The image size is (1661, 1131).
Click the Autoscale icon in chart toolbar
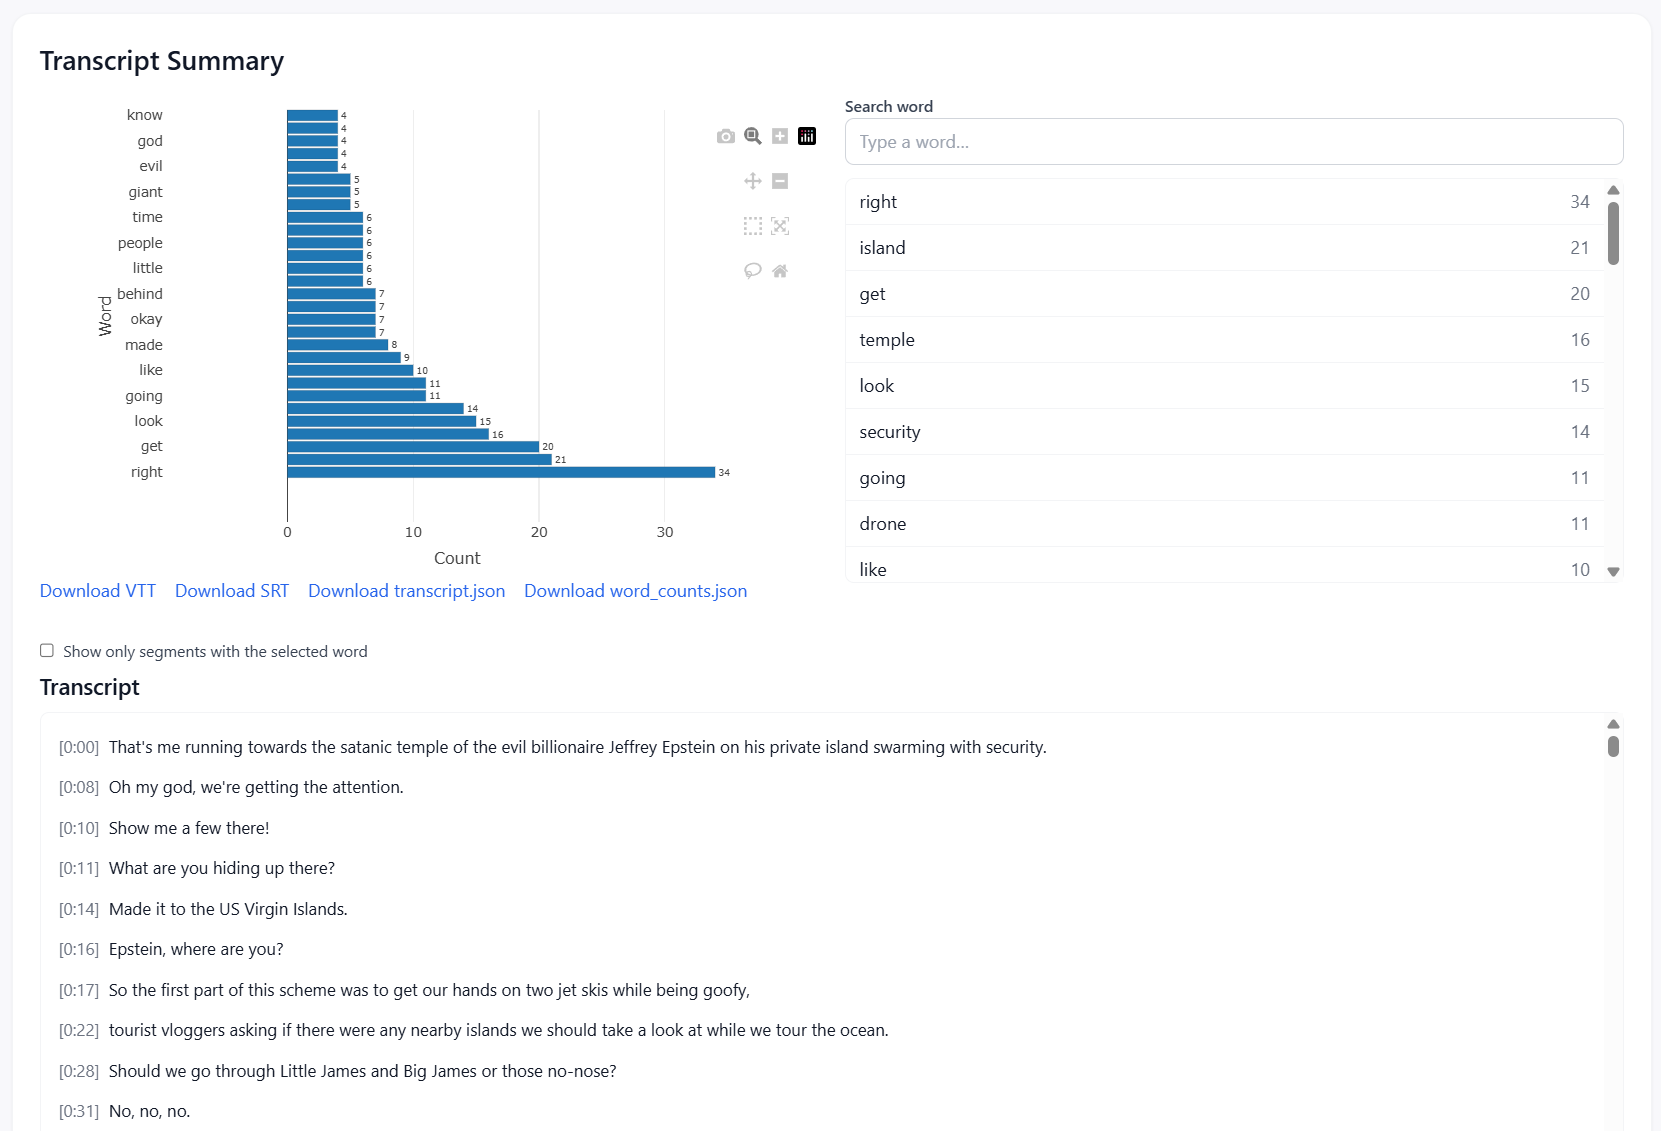click(780, 226)
